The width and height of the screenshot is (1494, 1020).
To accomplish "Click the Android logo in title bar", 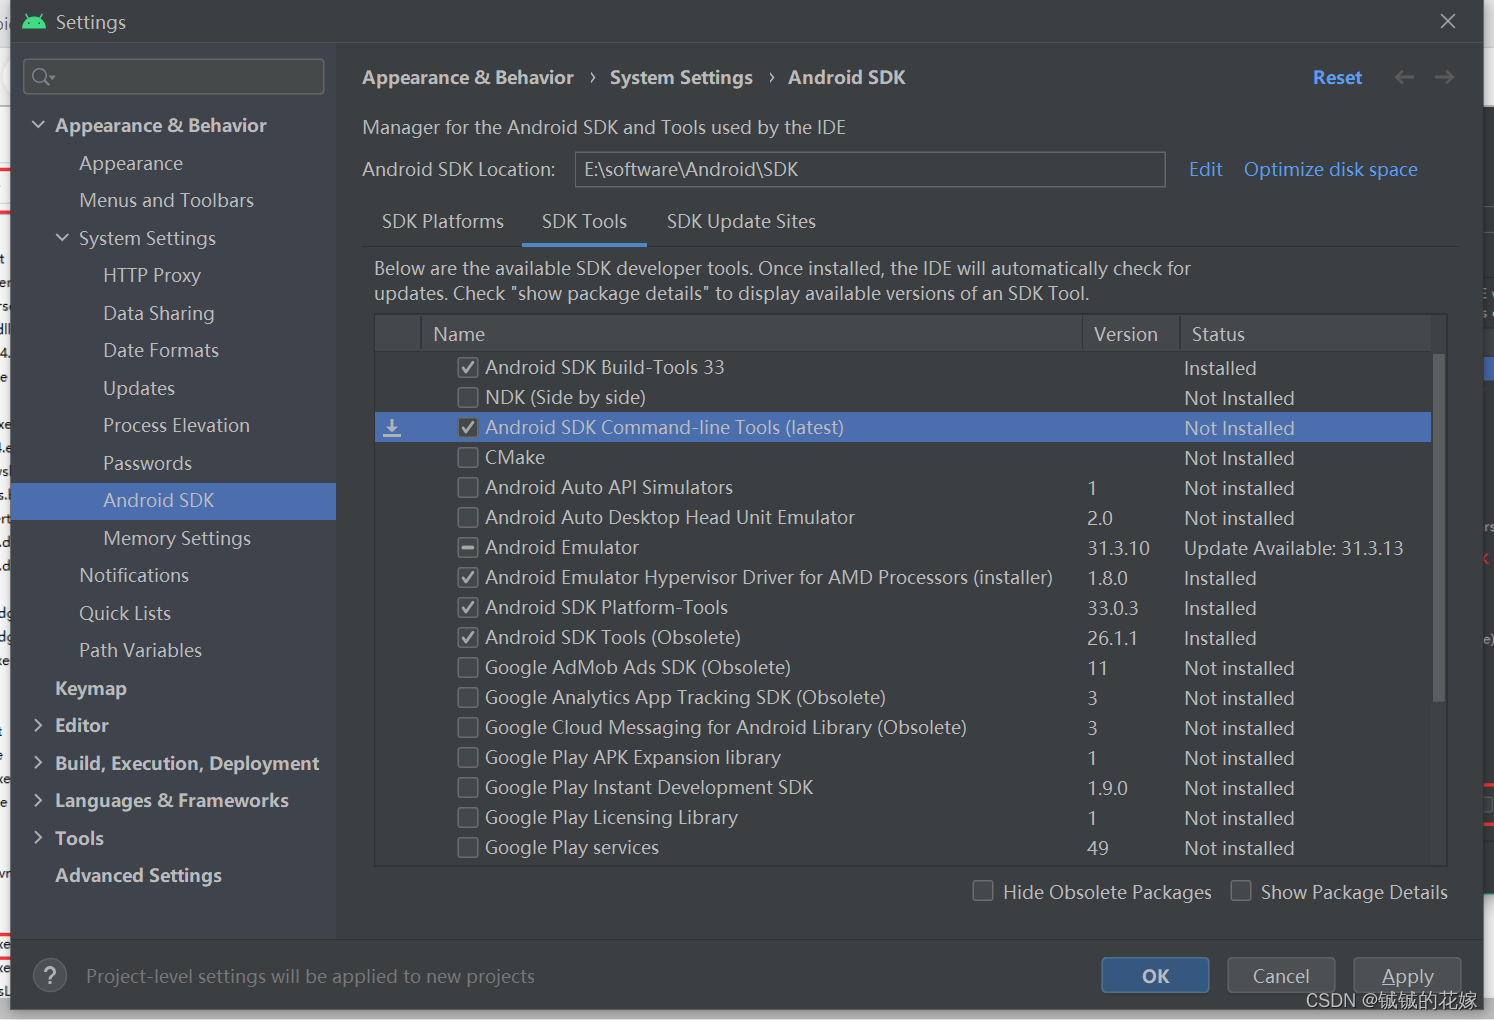I will (x=34, y=22).
